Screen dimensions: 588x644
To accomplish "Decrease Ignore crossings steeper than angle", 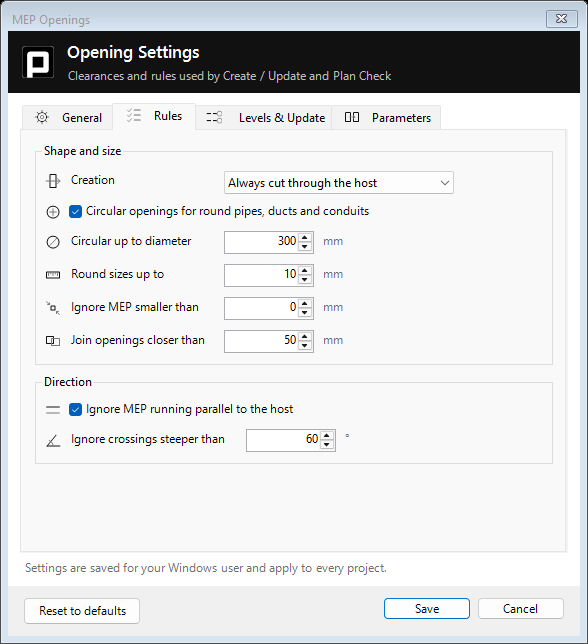I will click(326, 445).
